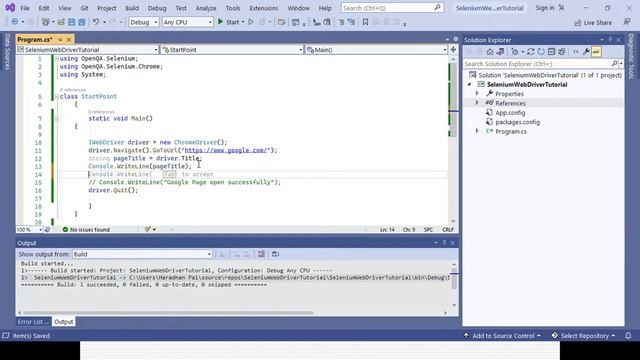Click the Find in Files toolbar icon
The width and height of the screenshot is (640, 360).
(281, 22)
